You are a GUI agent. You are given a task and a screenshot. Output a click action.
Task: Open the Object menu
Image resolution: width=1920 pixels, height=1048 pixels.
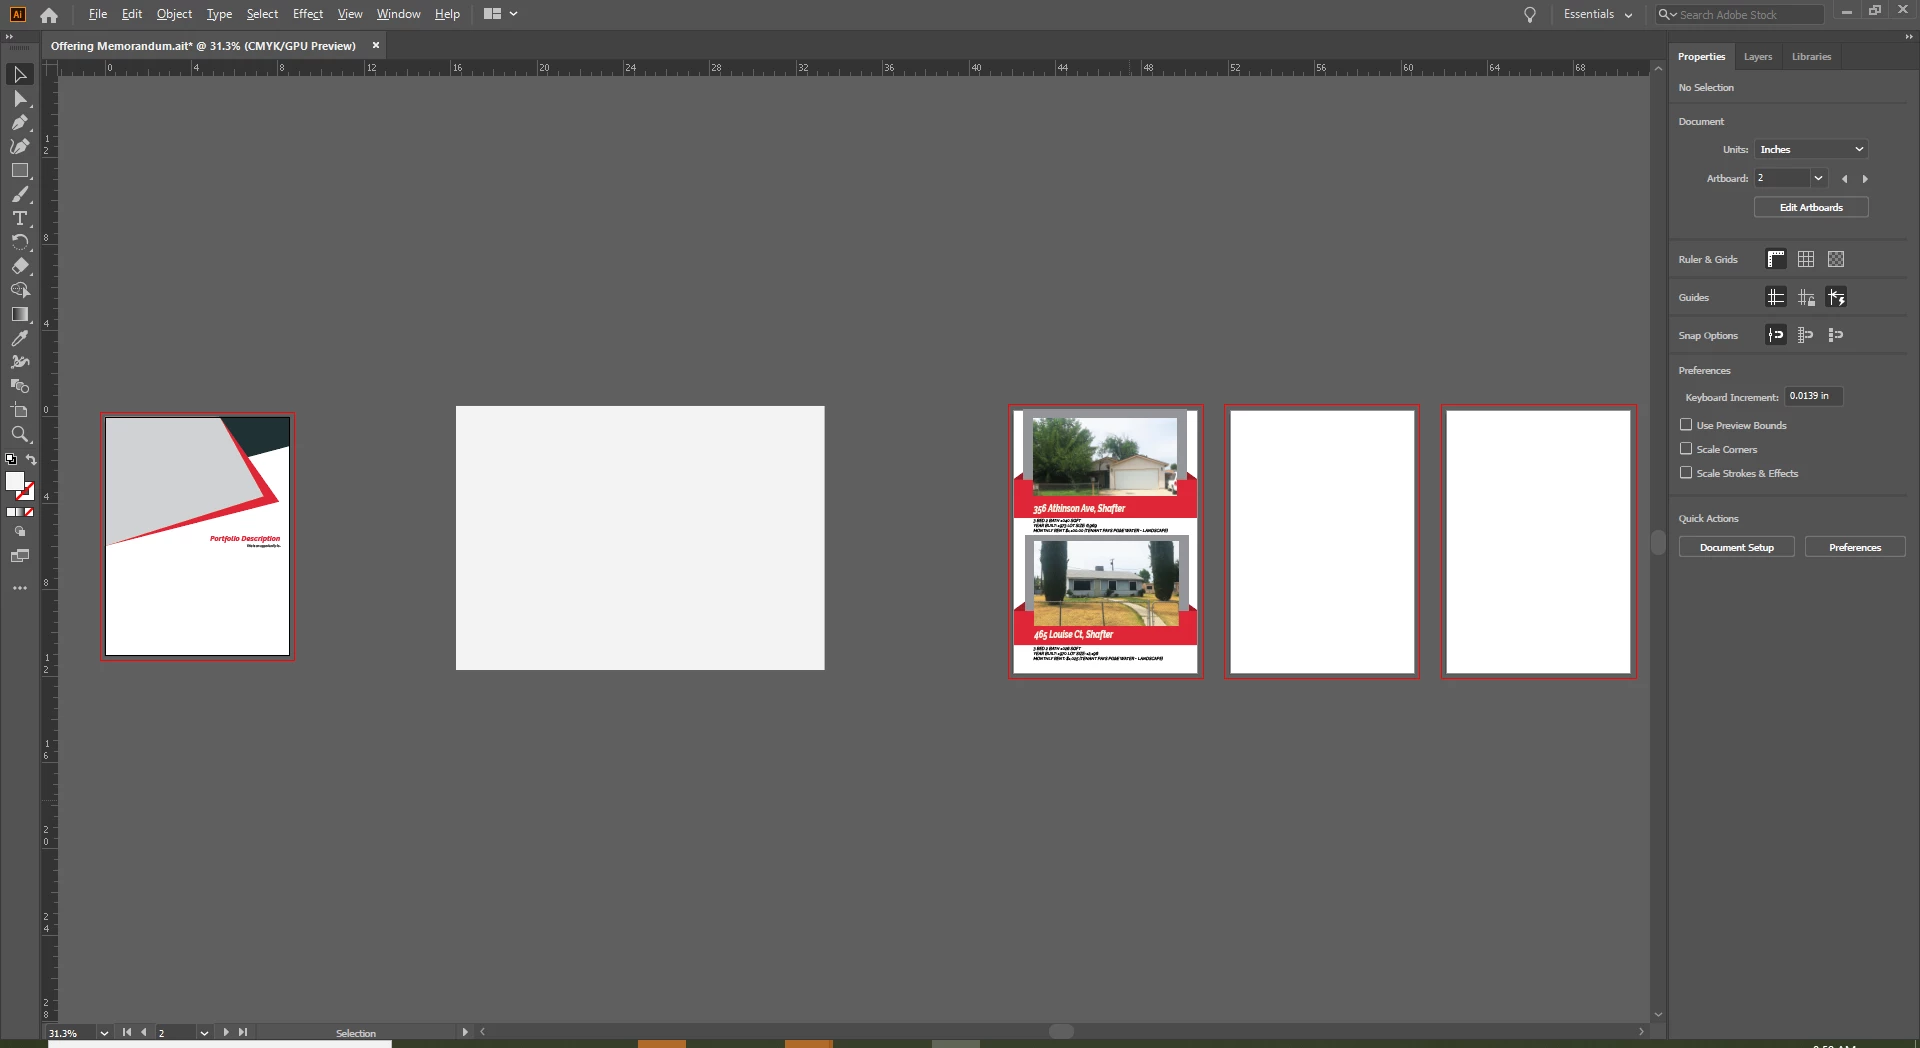click(x=174, y=14)
